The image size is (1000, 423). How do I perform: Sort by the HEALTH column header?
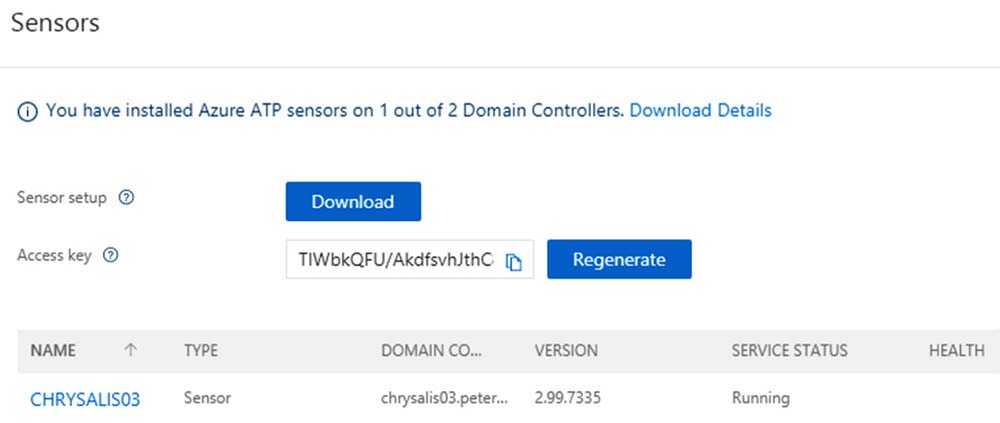click(956, 351)
